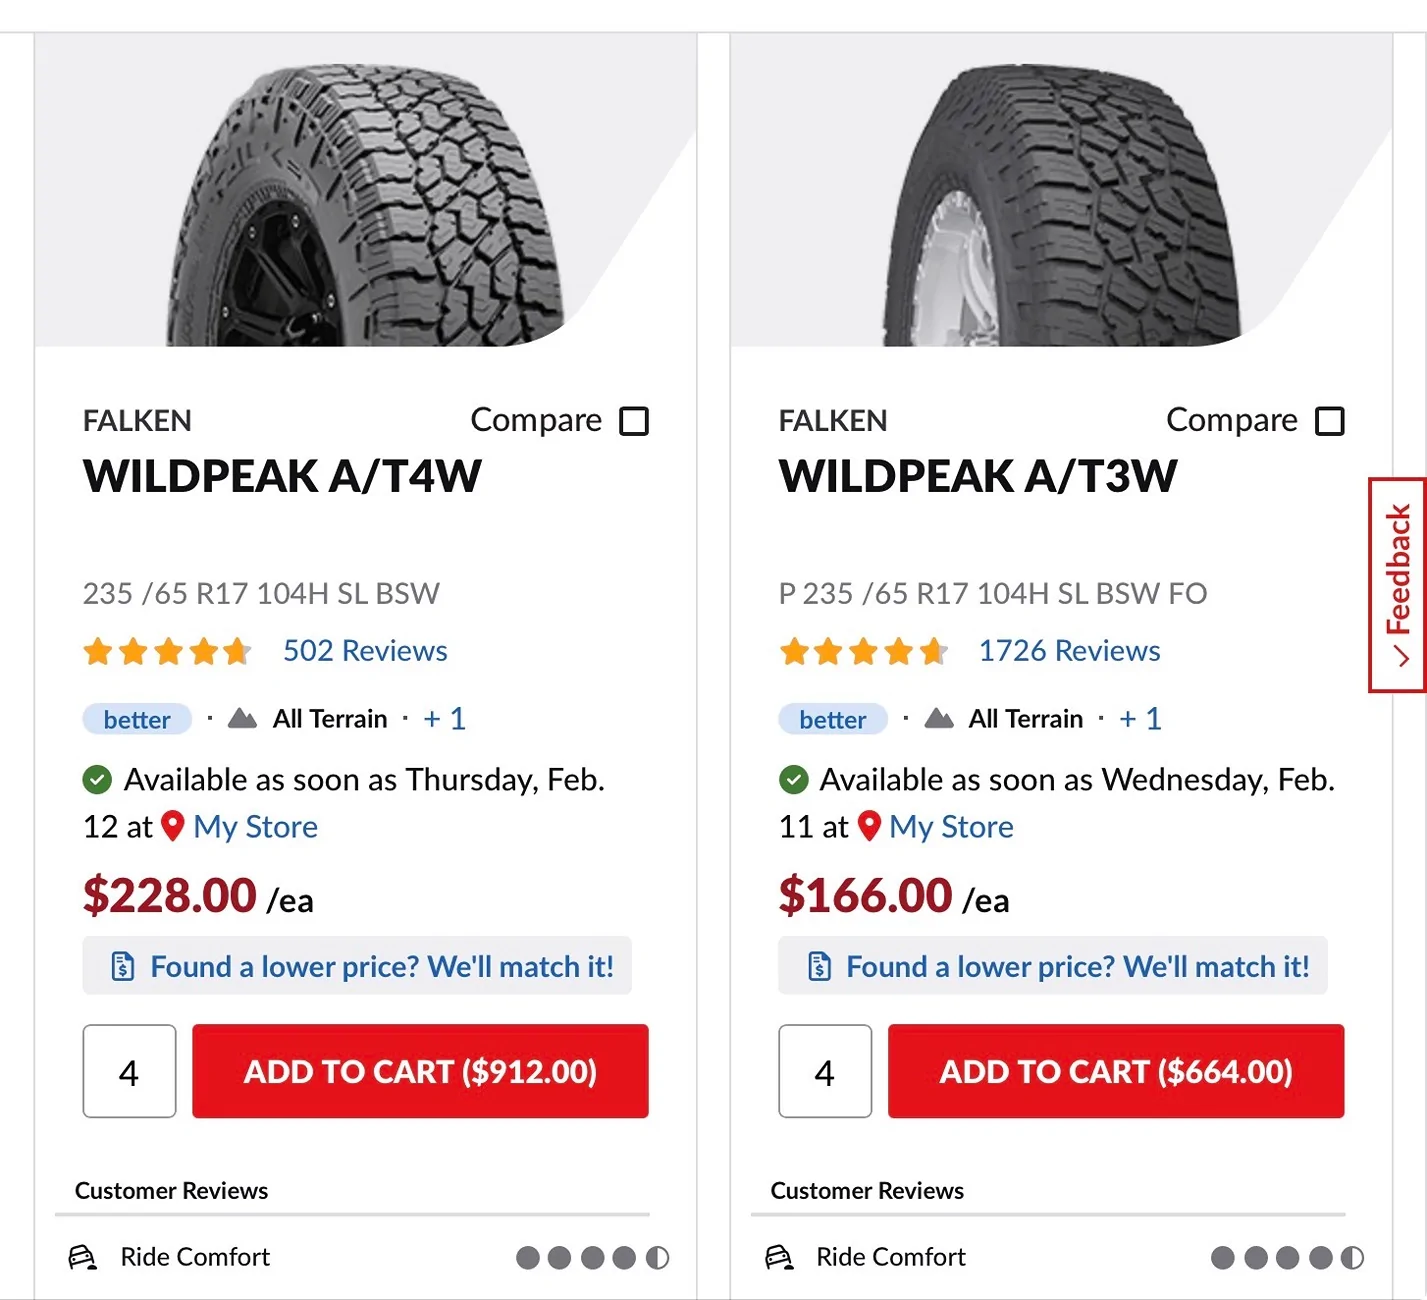Click quantity field for Wildpeak A/T4W
The image size is (1427, 1300).
[x=129, y=1071]
